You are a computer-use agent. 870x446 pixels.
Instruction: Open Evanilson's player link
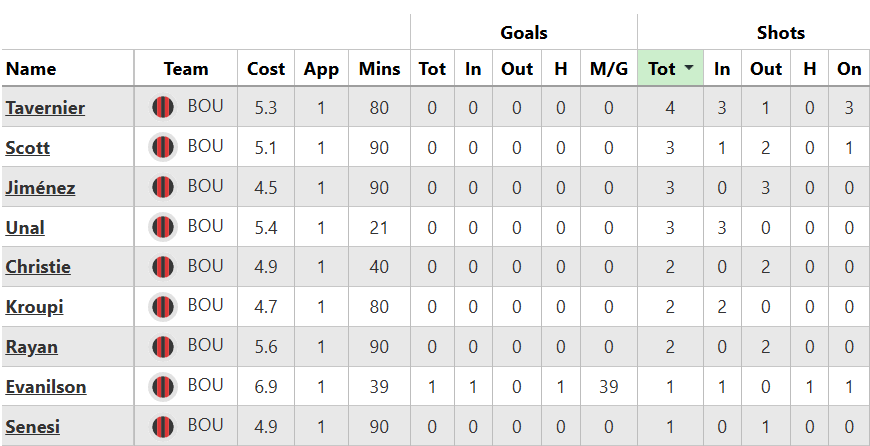point(46,388)
